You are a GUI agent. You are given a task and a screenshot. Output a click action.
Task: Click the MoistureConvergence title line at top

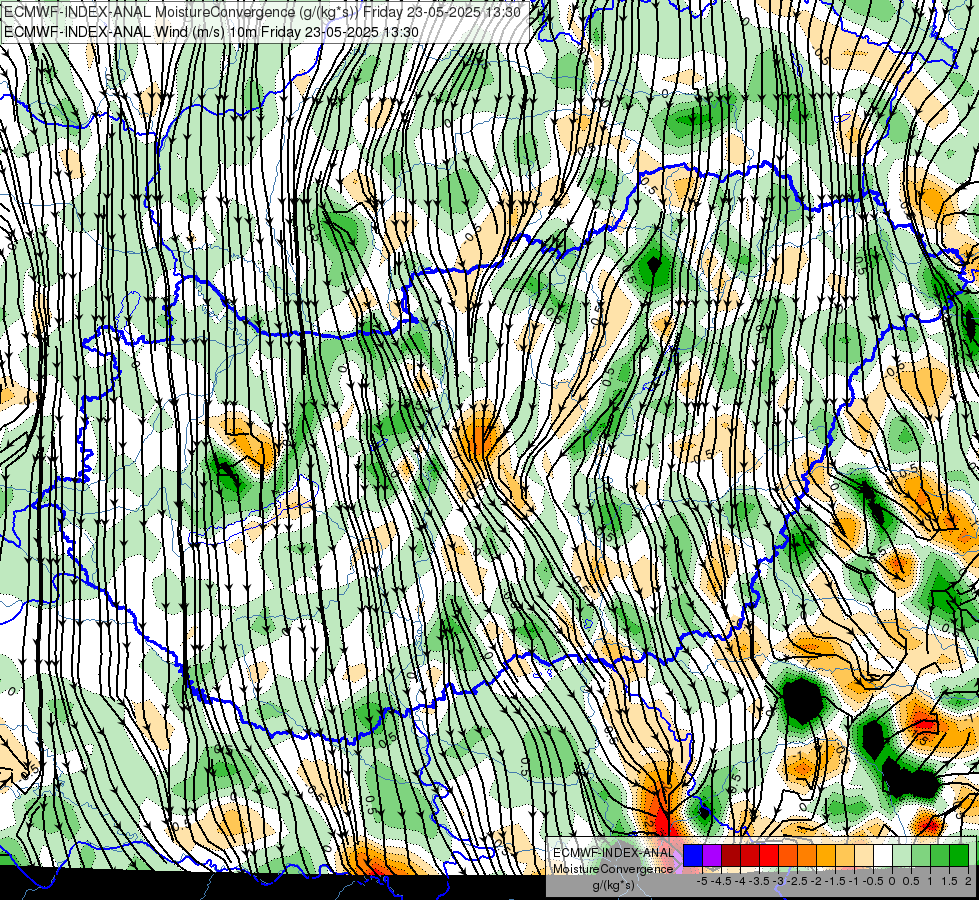(262, 12)
